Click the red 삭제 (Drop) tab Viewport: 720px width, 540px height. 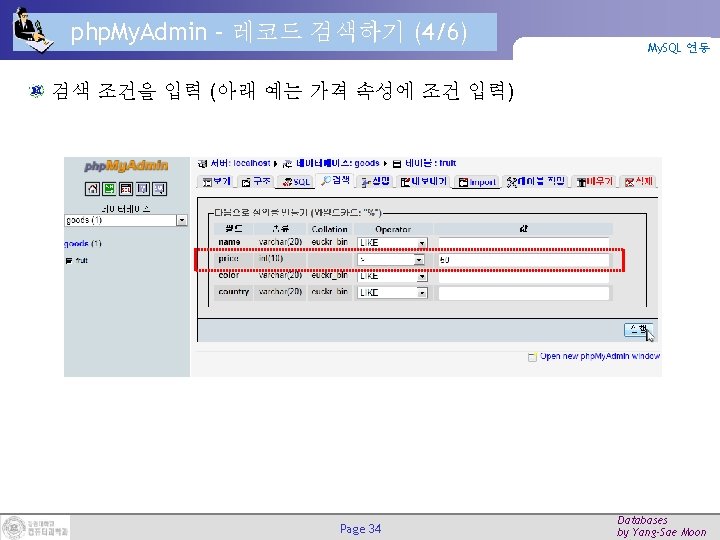638,181
